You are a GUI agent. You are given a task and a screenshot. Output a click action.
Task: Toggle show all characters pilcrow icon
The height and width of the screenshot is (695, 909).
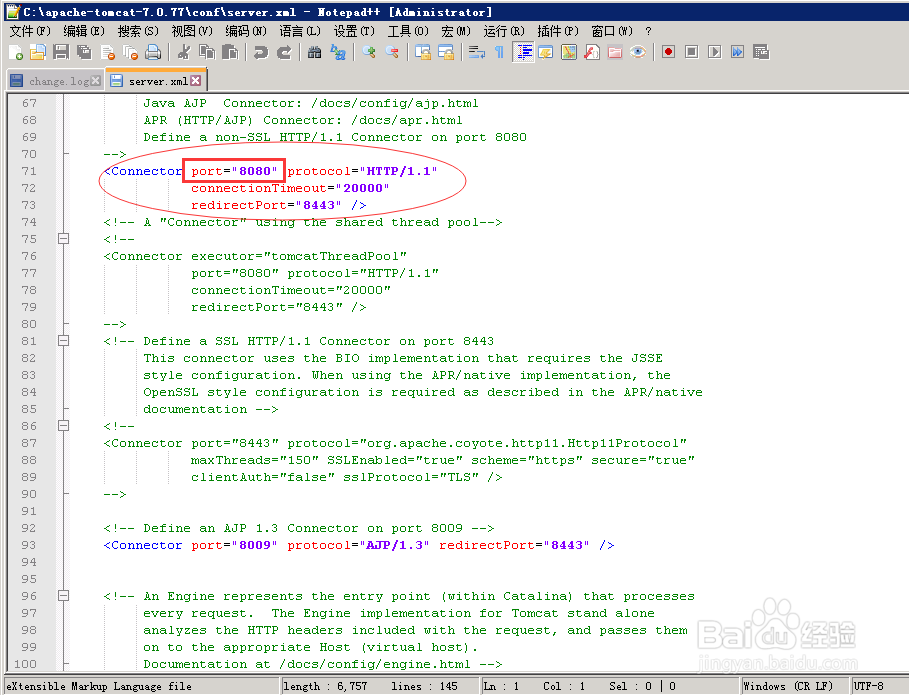499,52
